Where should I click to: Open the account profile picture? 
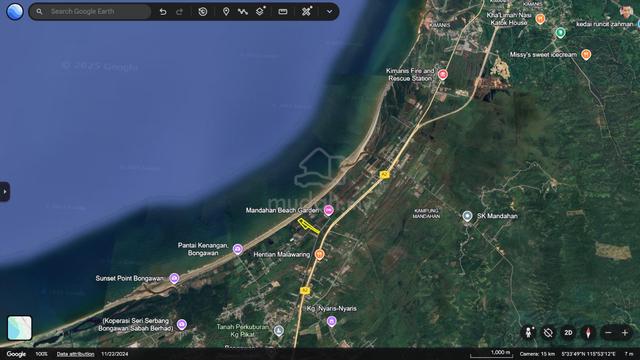pyautogui.click(x=627, y=11)
